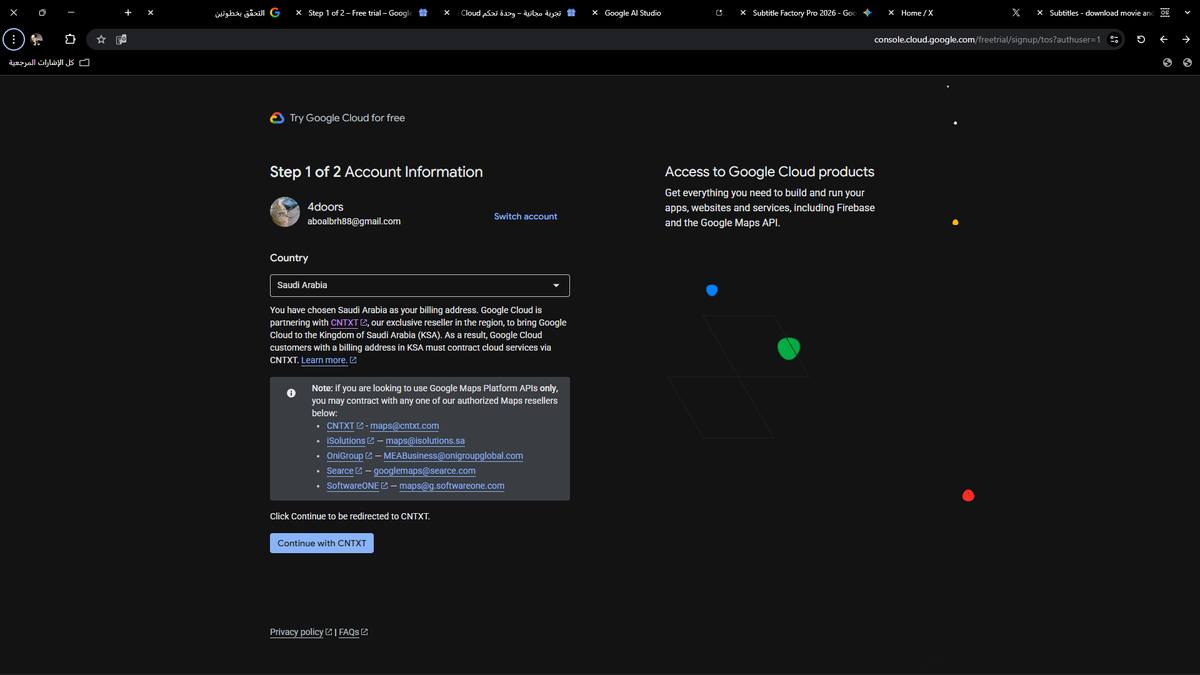This screenshot has height=675, width=1200.
Task: Click Continue with CNTXT button
Action: click(322, 543)
